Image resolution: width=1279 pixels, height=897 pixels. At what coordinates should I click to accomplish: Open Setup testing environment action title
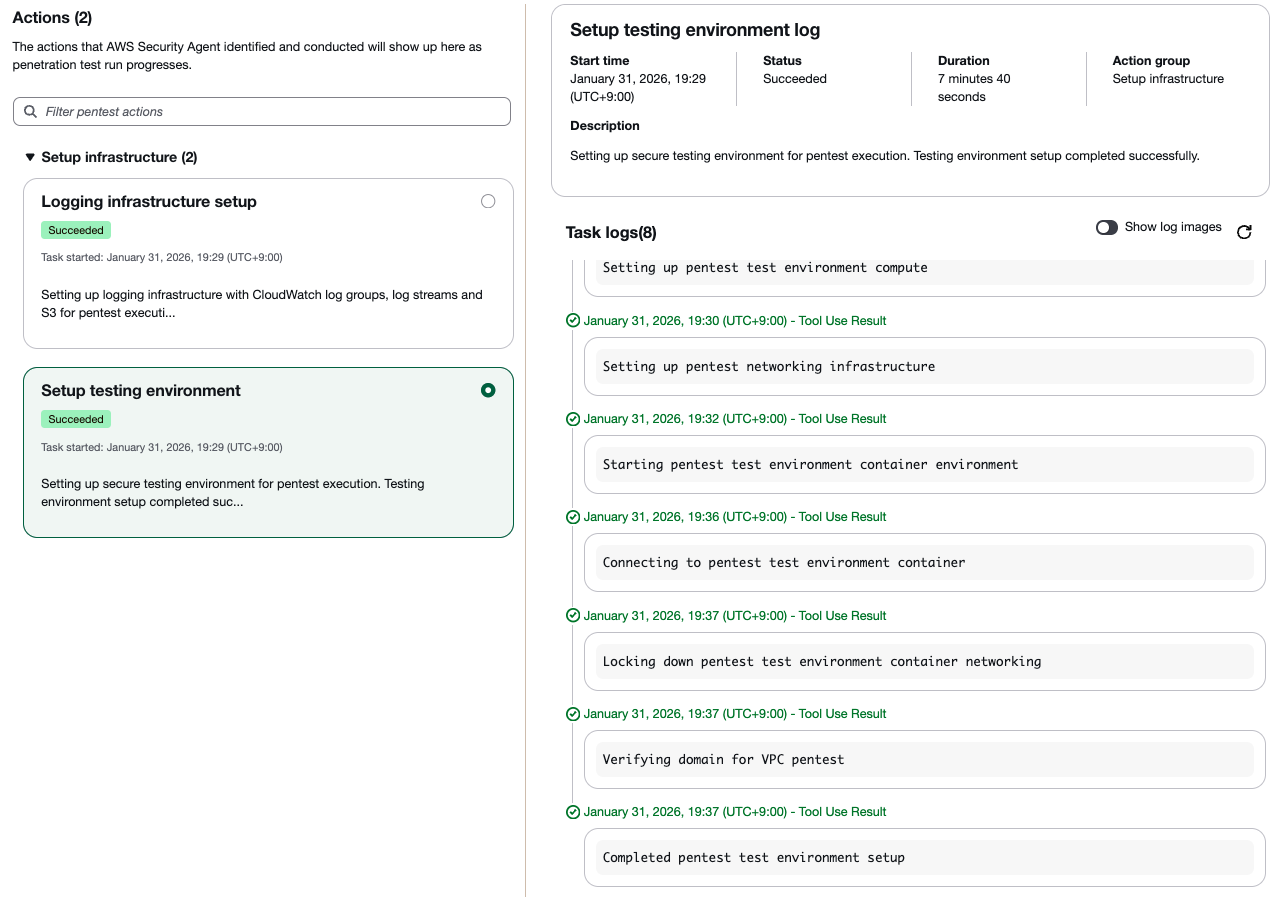(141, 391)
